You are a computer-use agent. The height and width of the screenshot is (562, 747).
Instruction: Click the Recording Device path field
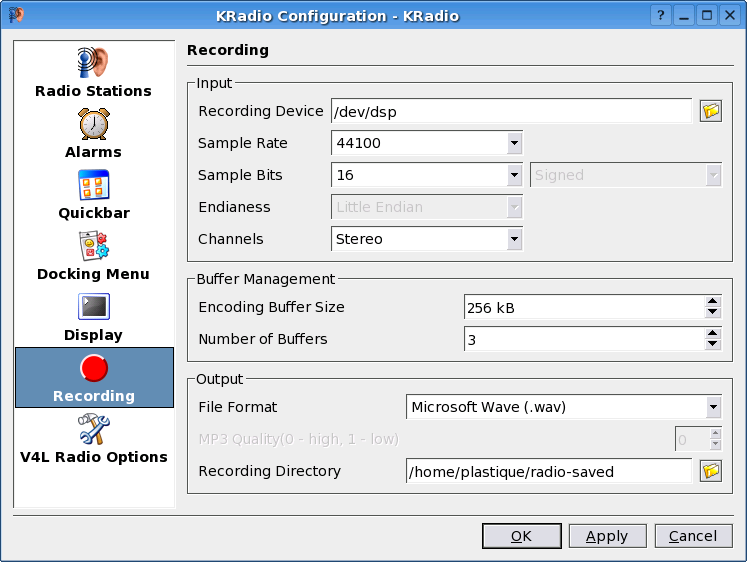[x=511, y=111]
